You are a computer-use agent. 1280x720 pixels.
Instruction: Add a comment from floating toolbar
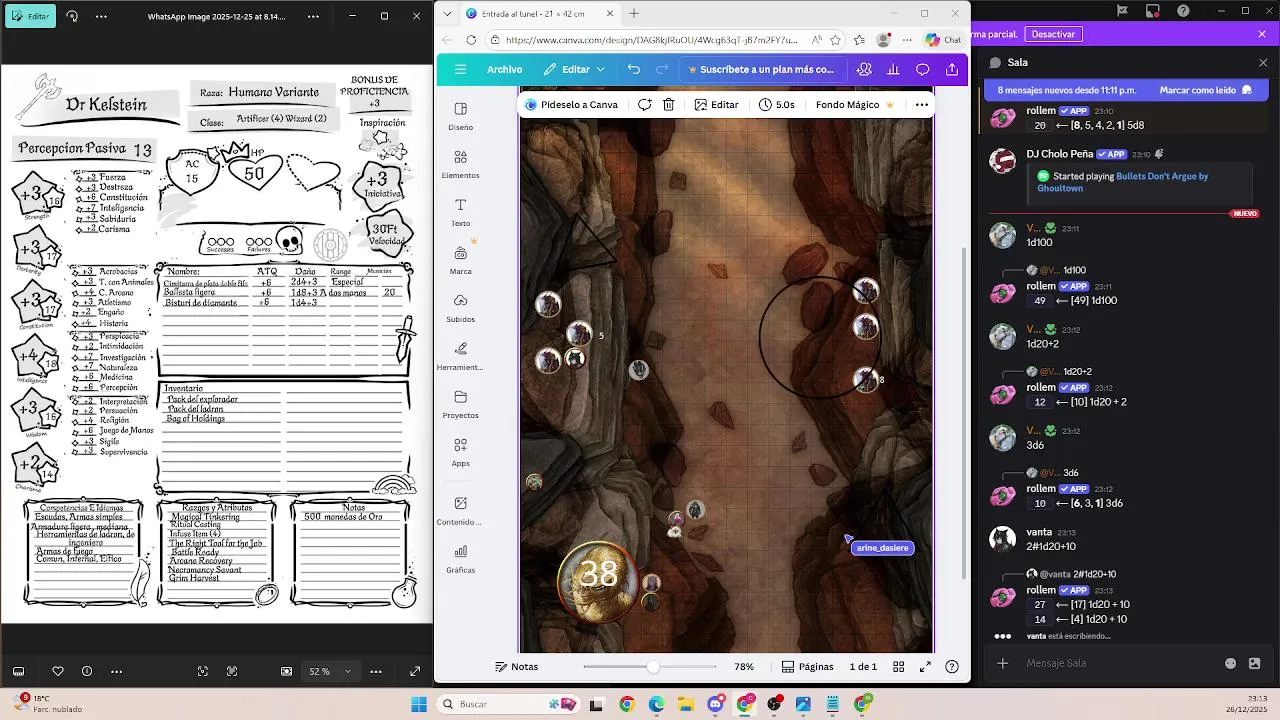pyautogui.click(x=645, y=104)
